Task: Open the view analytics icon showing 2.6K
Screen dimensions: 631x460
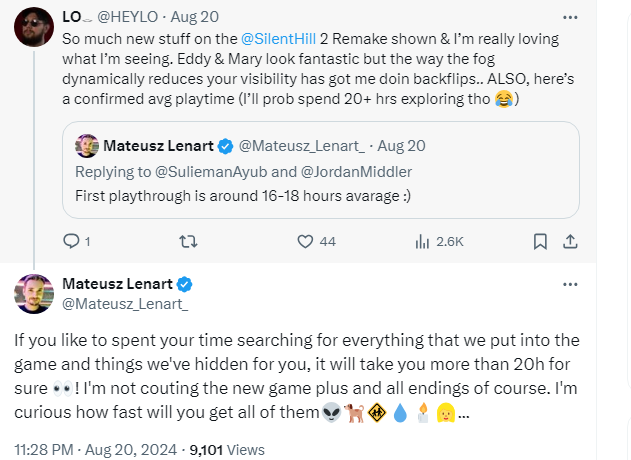Action: 422,241
